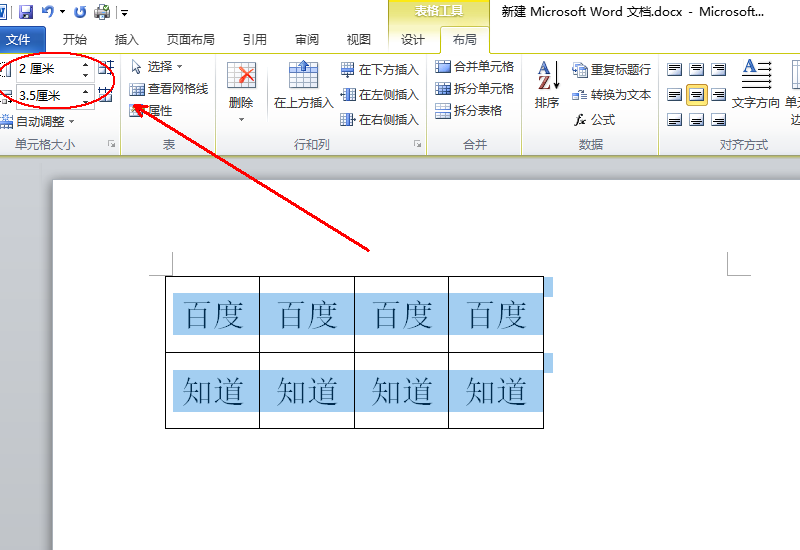Click the distribute columns icon
This screenshot has height=550, width=800.
coord(106,94)
